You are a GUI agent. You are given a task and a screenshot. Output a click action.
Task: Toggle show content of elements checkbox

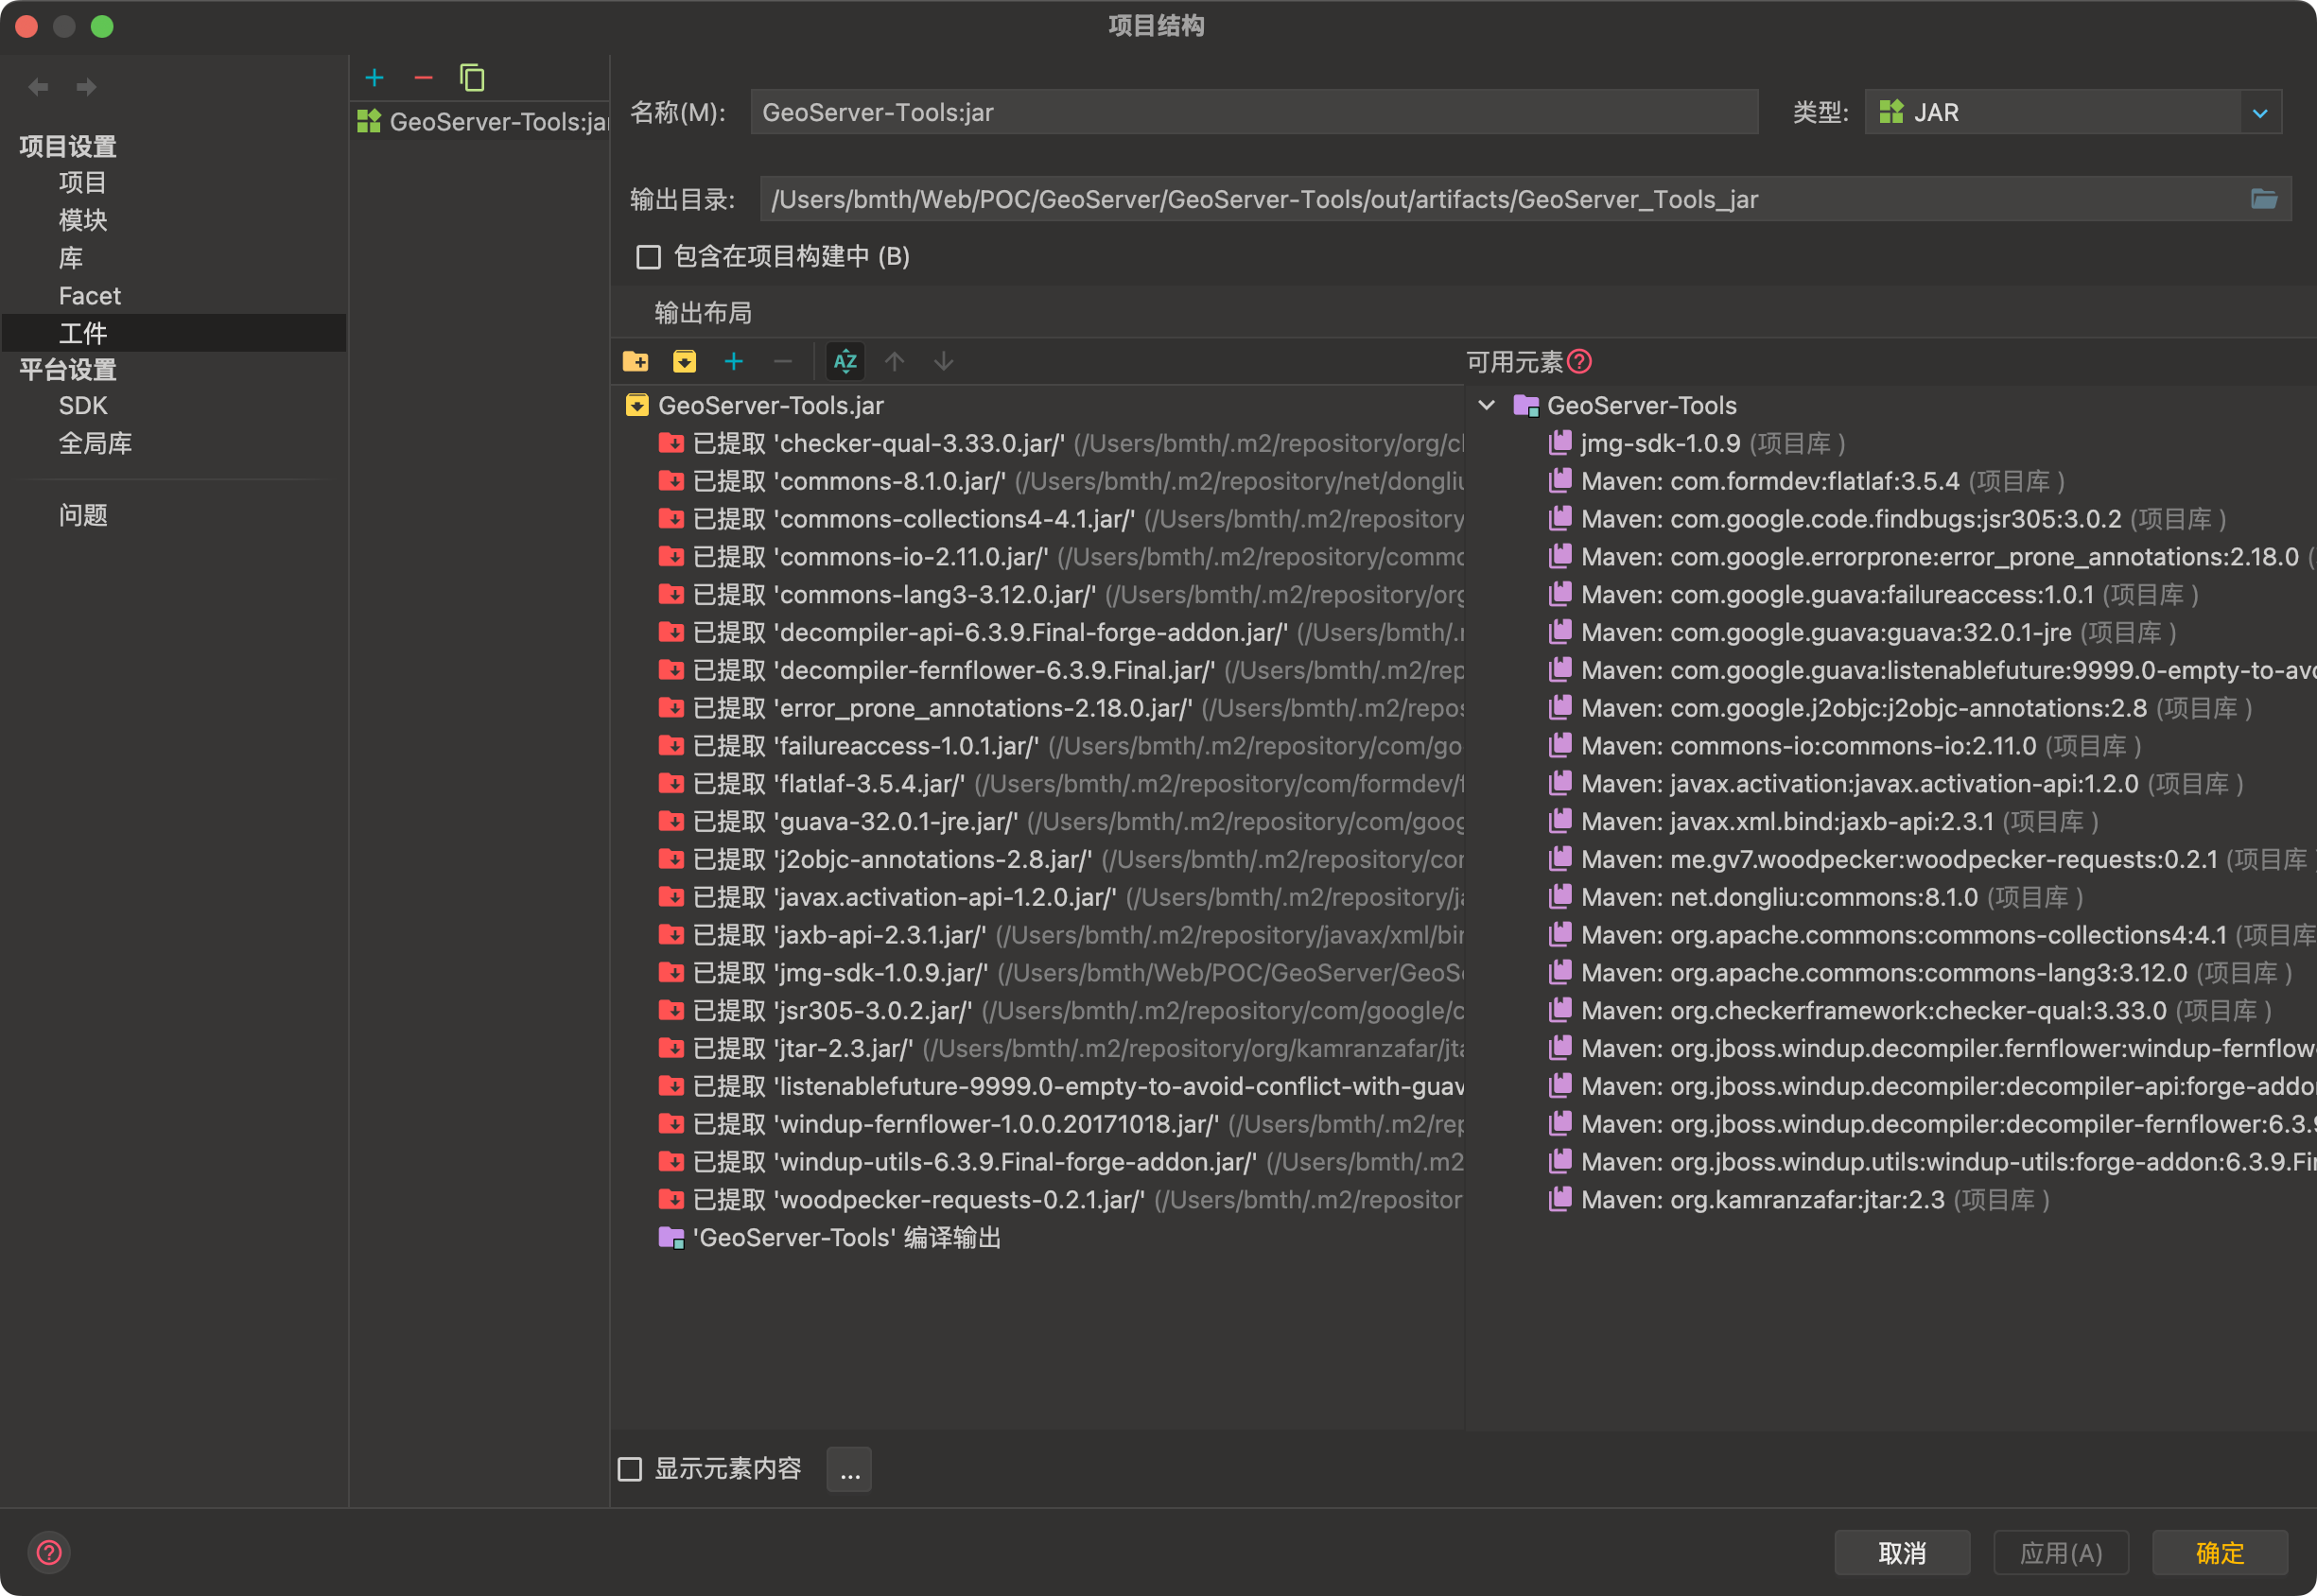[630, 1469]
